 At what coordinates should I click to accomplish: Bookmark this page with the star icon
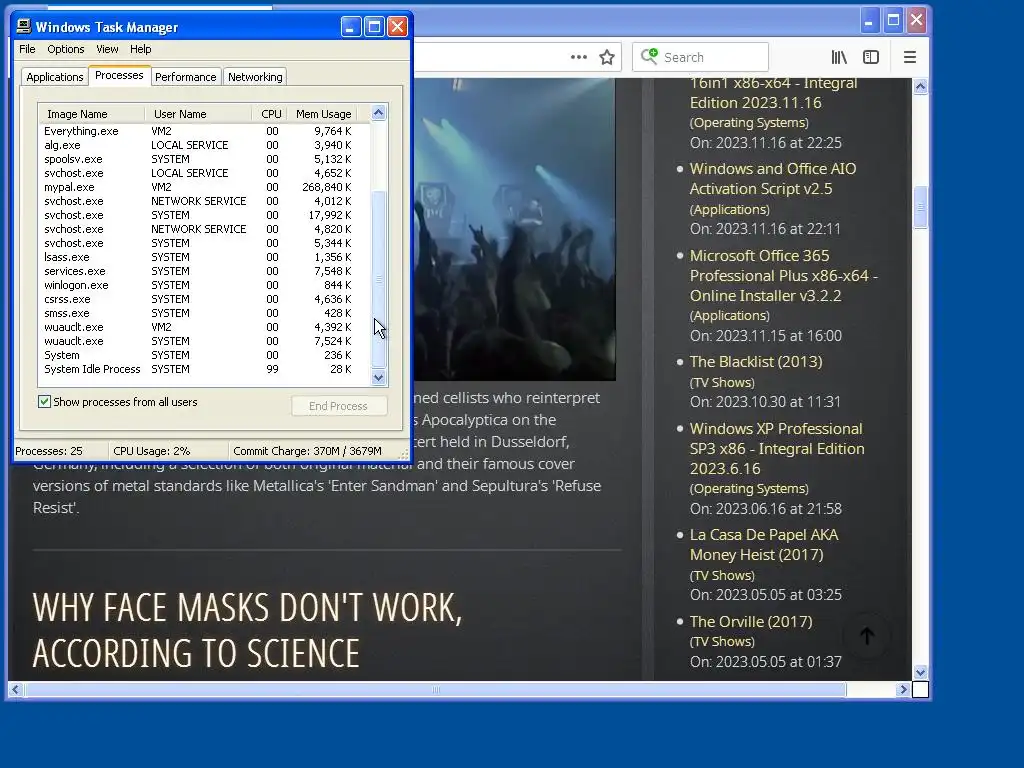(x=607, y=57)
